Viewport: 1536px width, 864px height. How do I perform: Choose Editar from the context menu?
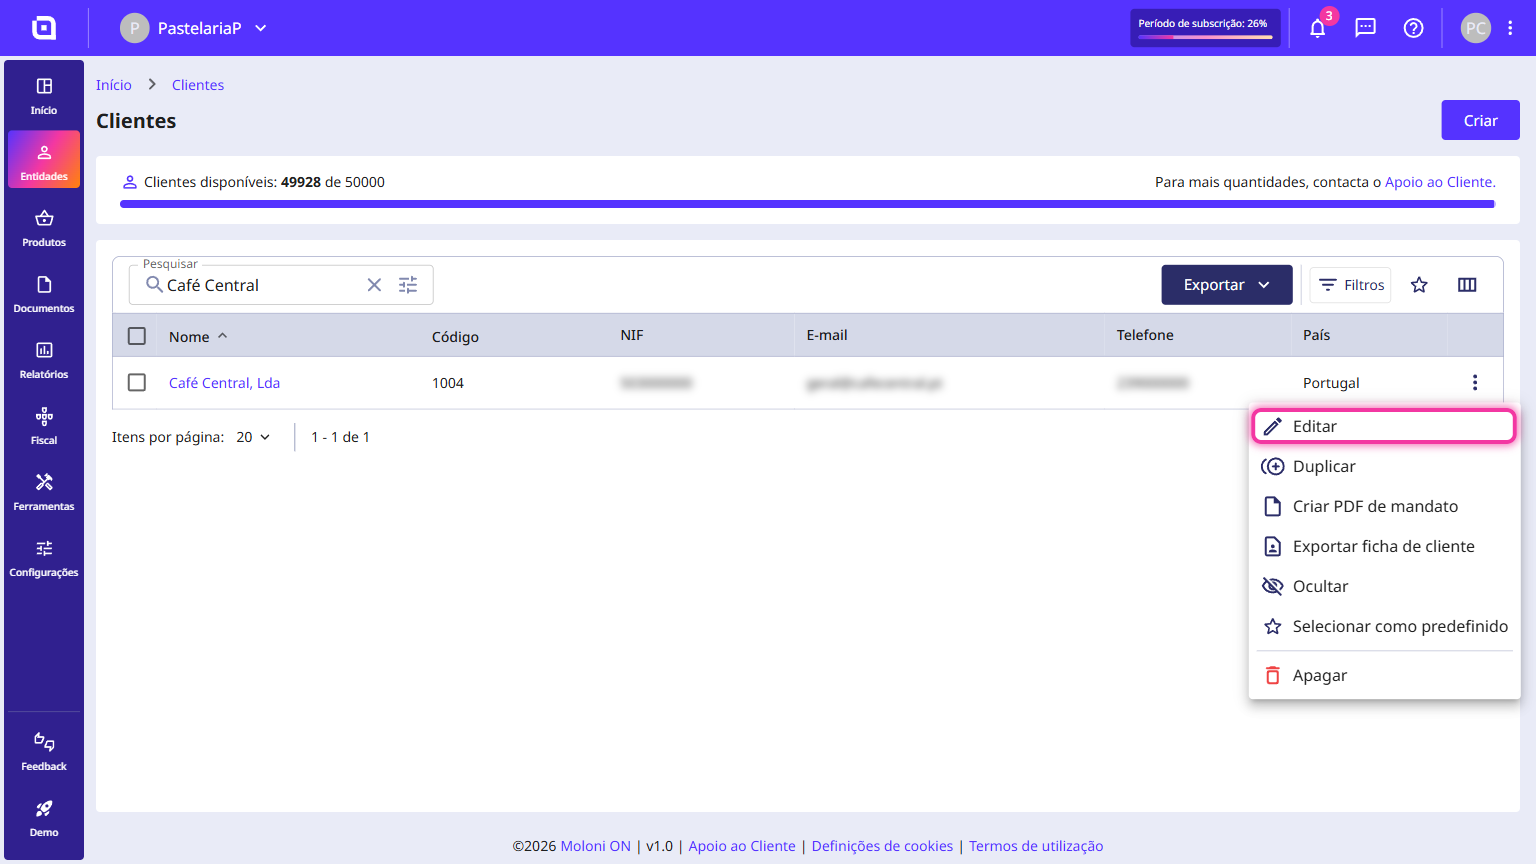[1384, 426]
